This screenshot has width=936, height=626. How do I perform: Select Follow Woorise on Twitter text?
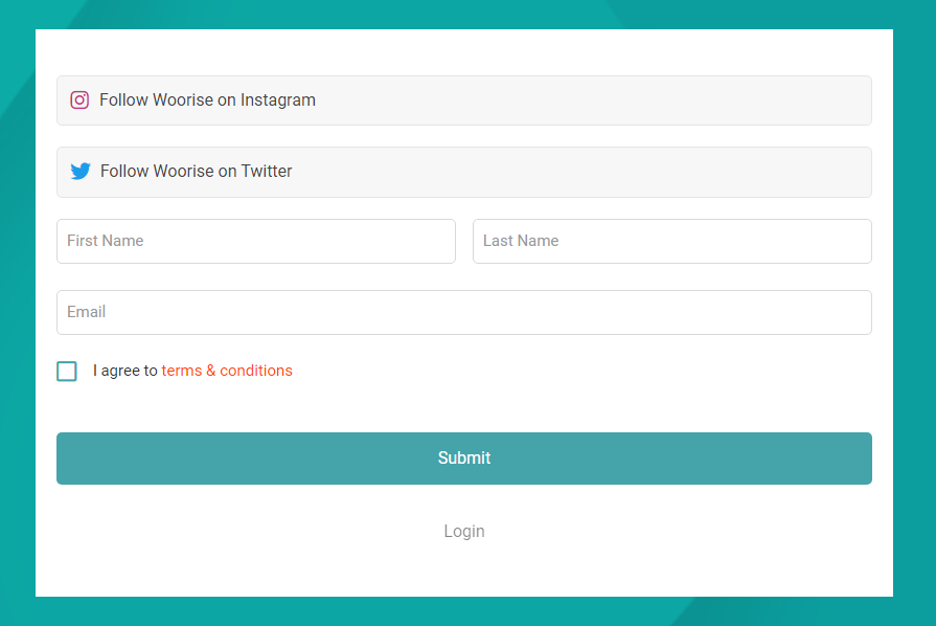point(196,171)
